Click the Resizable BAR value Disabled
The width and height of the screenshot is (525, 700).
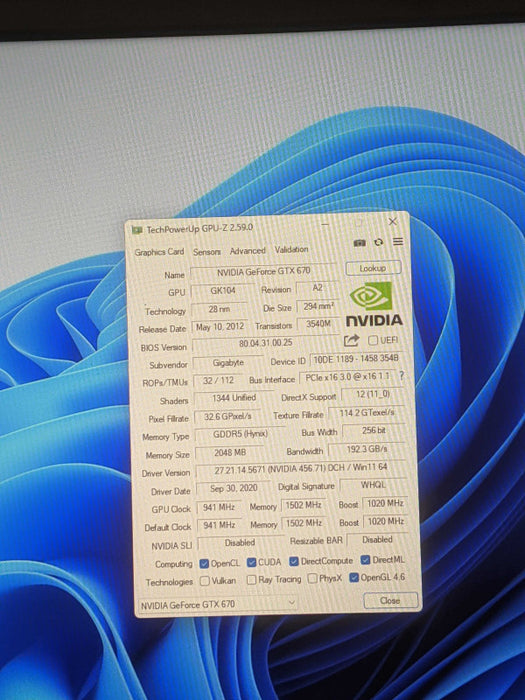pos(377,540)
